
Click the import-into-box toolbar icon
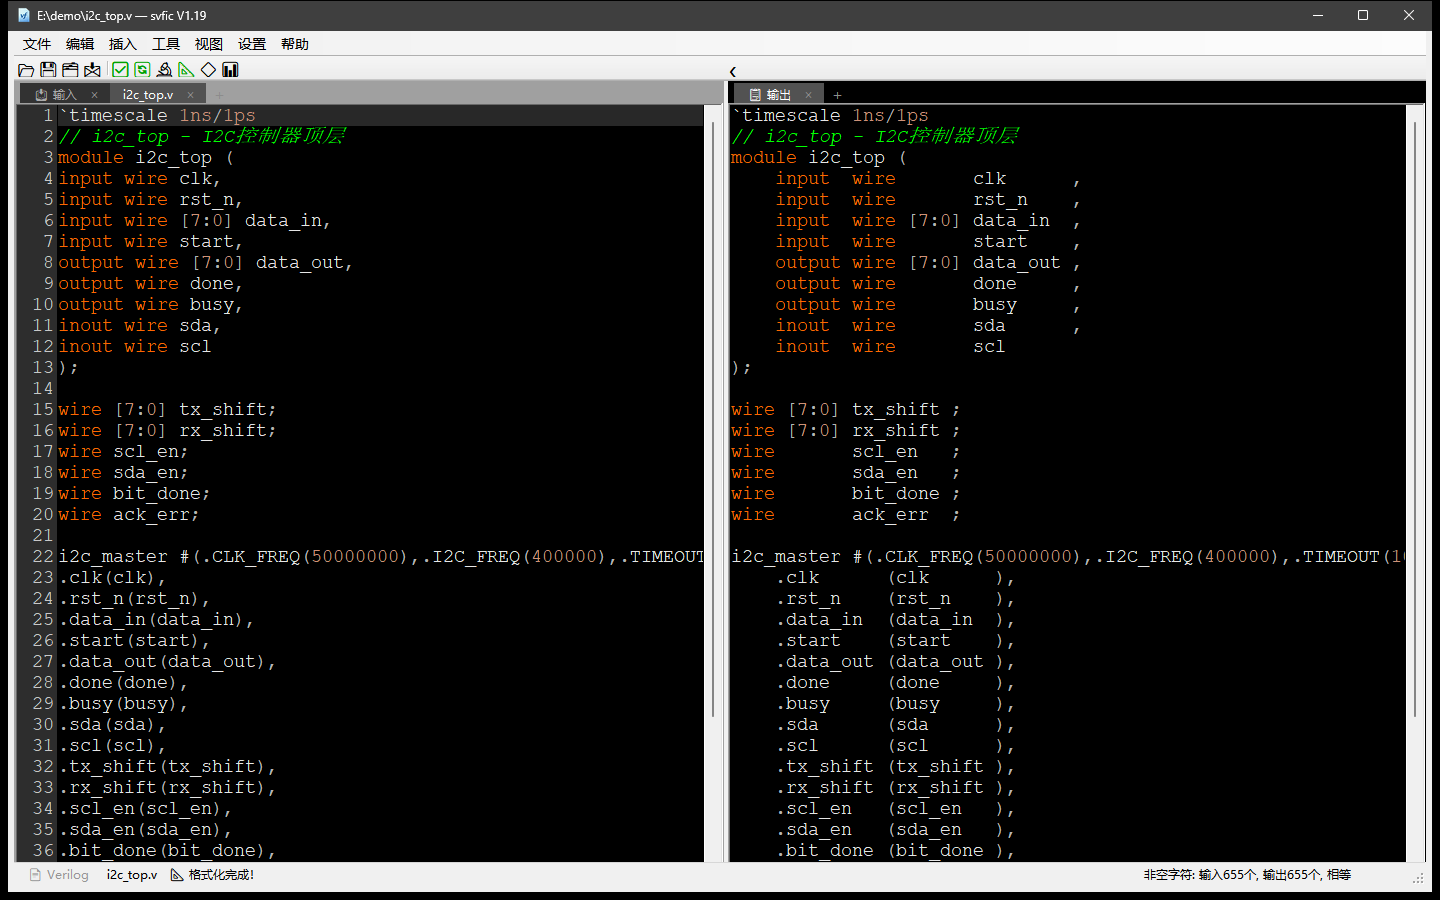point(92,70)
